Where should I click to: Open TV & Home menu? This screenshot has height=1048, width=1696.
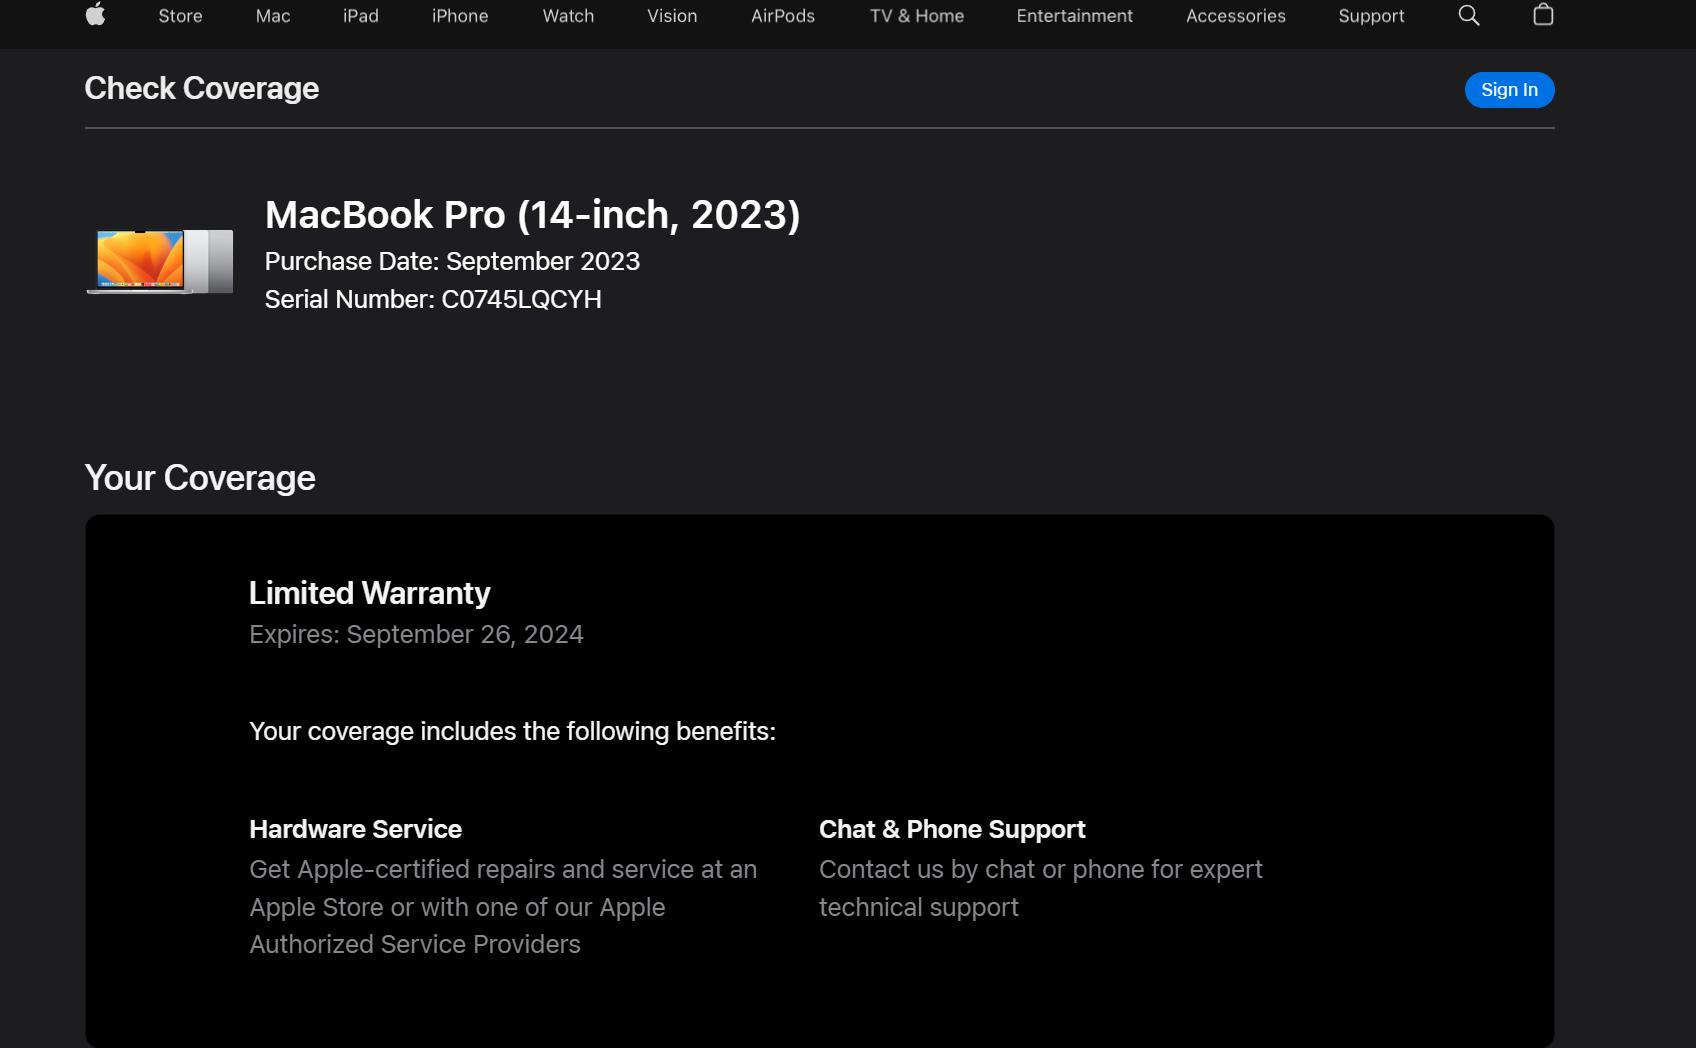tap(917, 16)
